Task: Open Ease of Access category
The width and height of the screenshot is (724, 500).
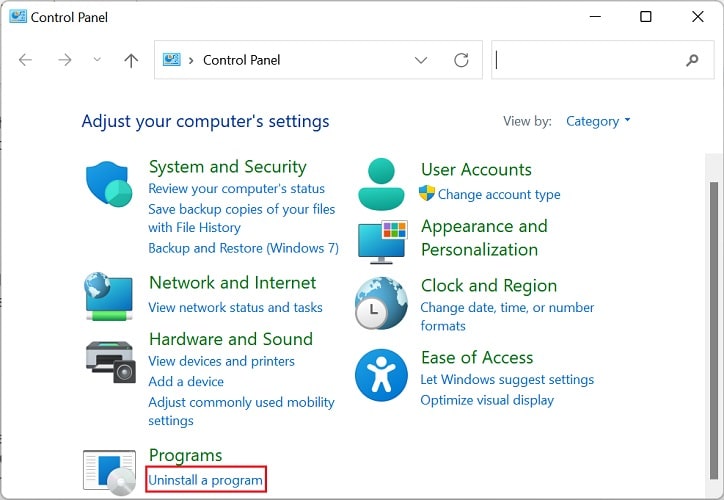Action: point(477,358)
